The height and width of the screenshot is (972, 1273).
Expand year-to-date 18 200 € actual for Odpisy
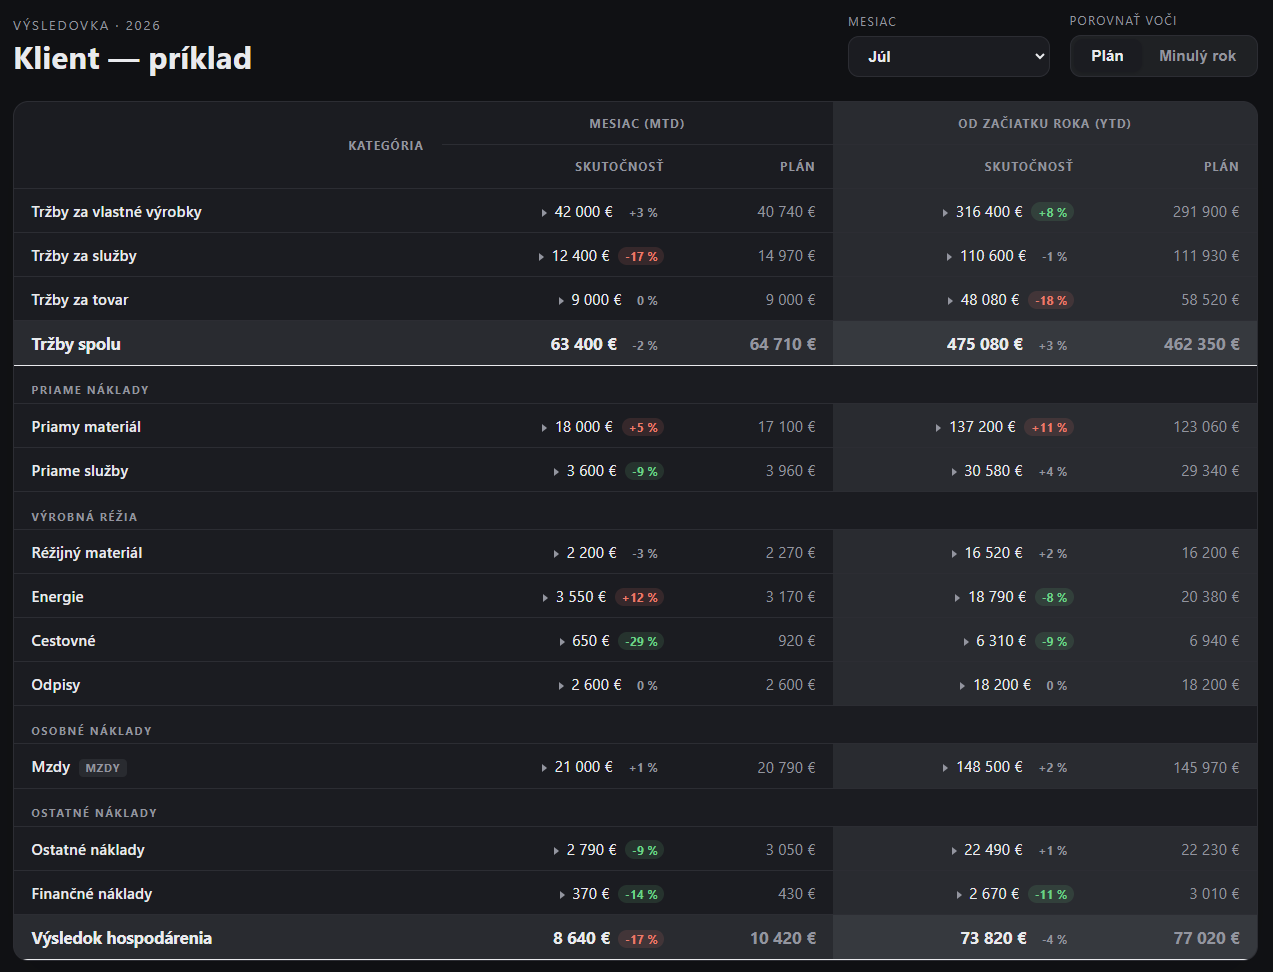tap(994, 685)
